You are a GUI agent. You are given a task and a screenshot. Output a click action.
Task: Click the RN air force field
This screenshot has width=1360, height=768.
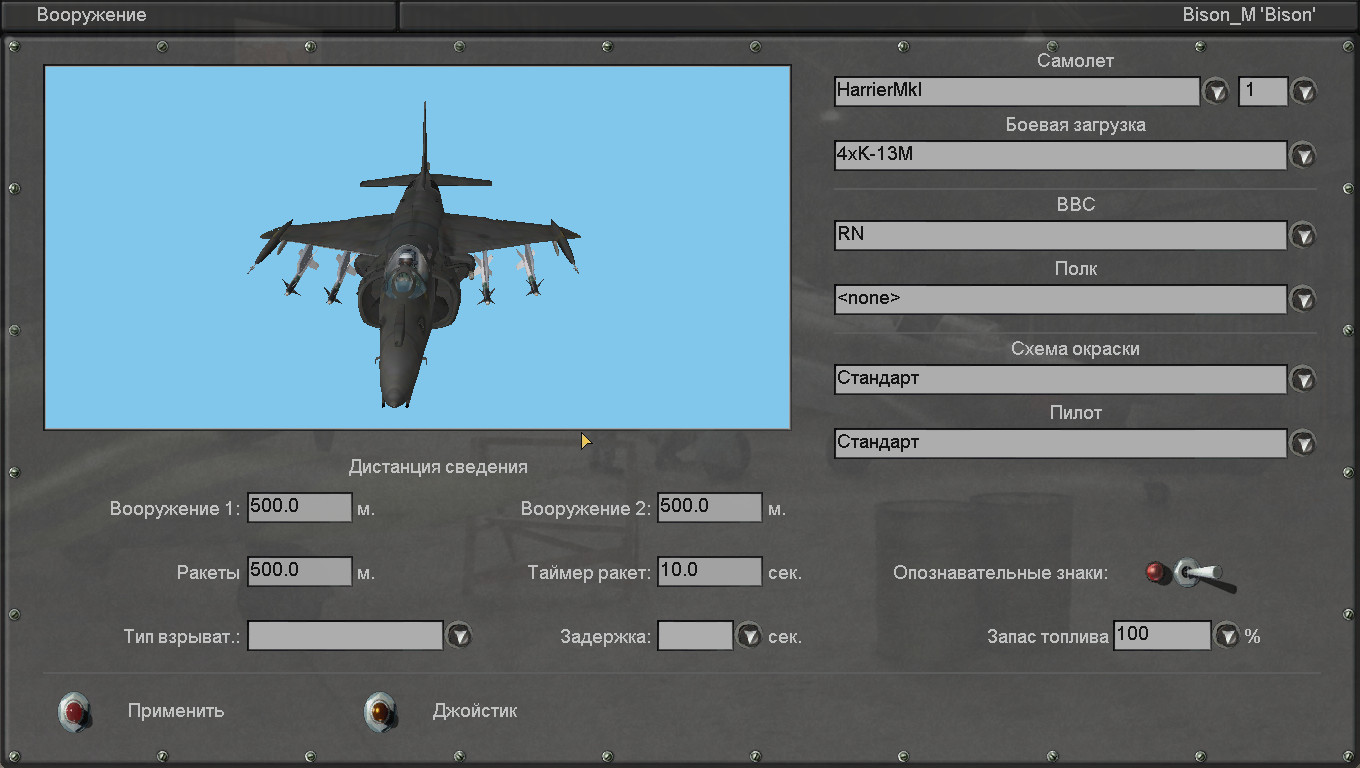[x=1060, y=235]
